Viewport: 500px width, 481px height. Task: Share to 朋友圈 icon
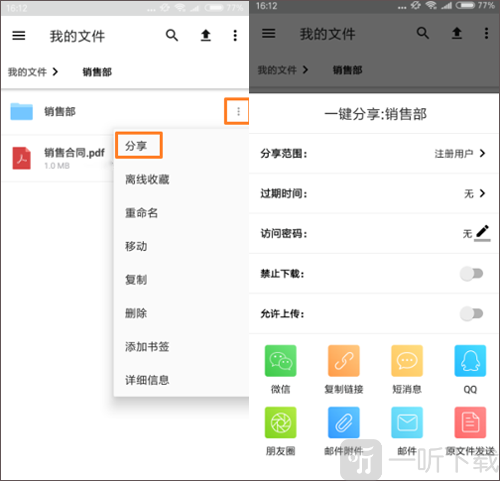click(280, 422)
